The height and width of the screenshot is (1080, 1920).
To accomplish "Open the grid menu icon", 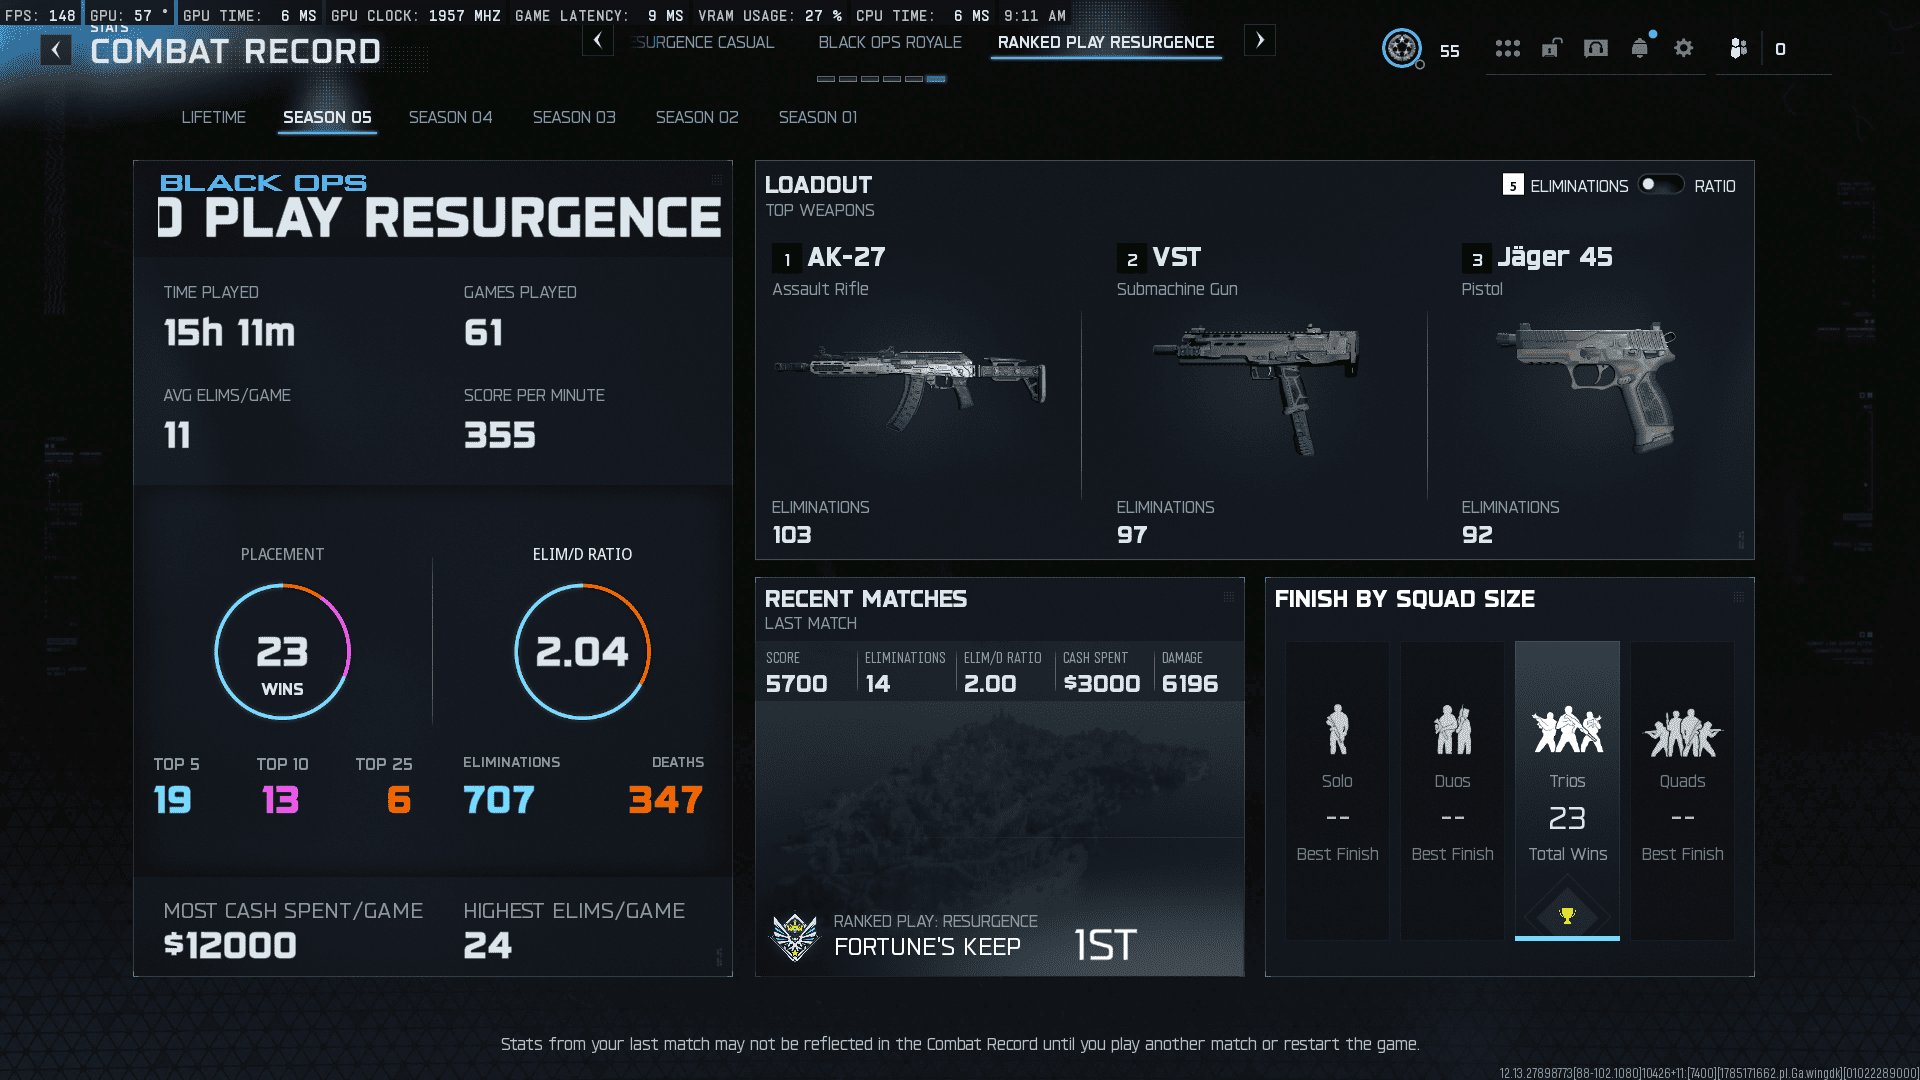I will pos(1508,48).
